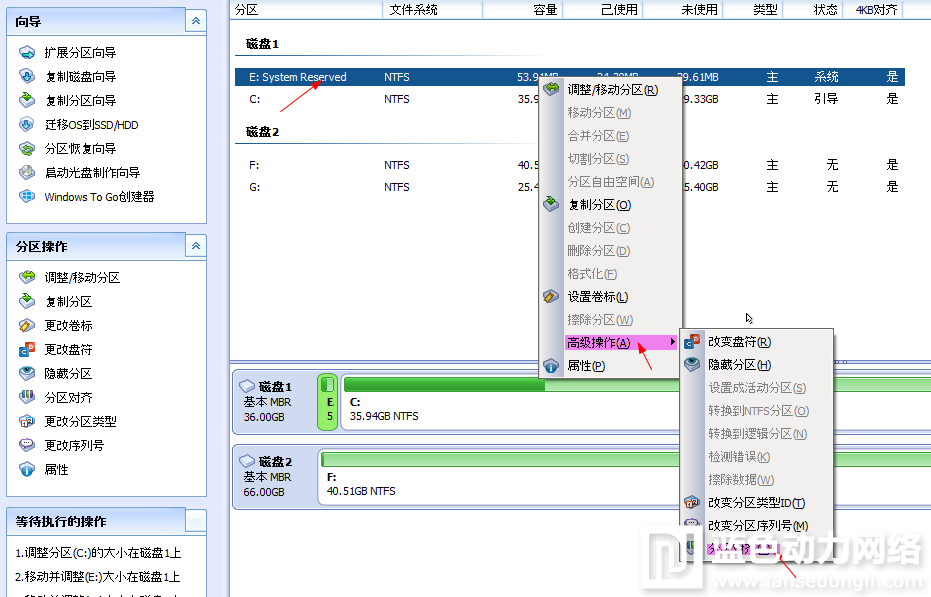Click the Copy Disk Wizard icon (复制磁盘向导)
931x597 pixels.
(27, 76)
